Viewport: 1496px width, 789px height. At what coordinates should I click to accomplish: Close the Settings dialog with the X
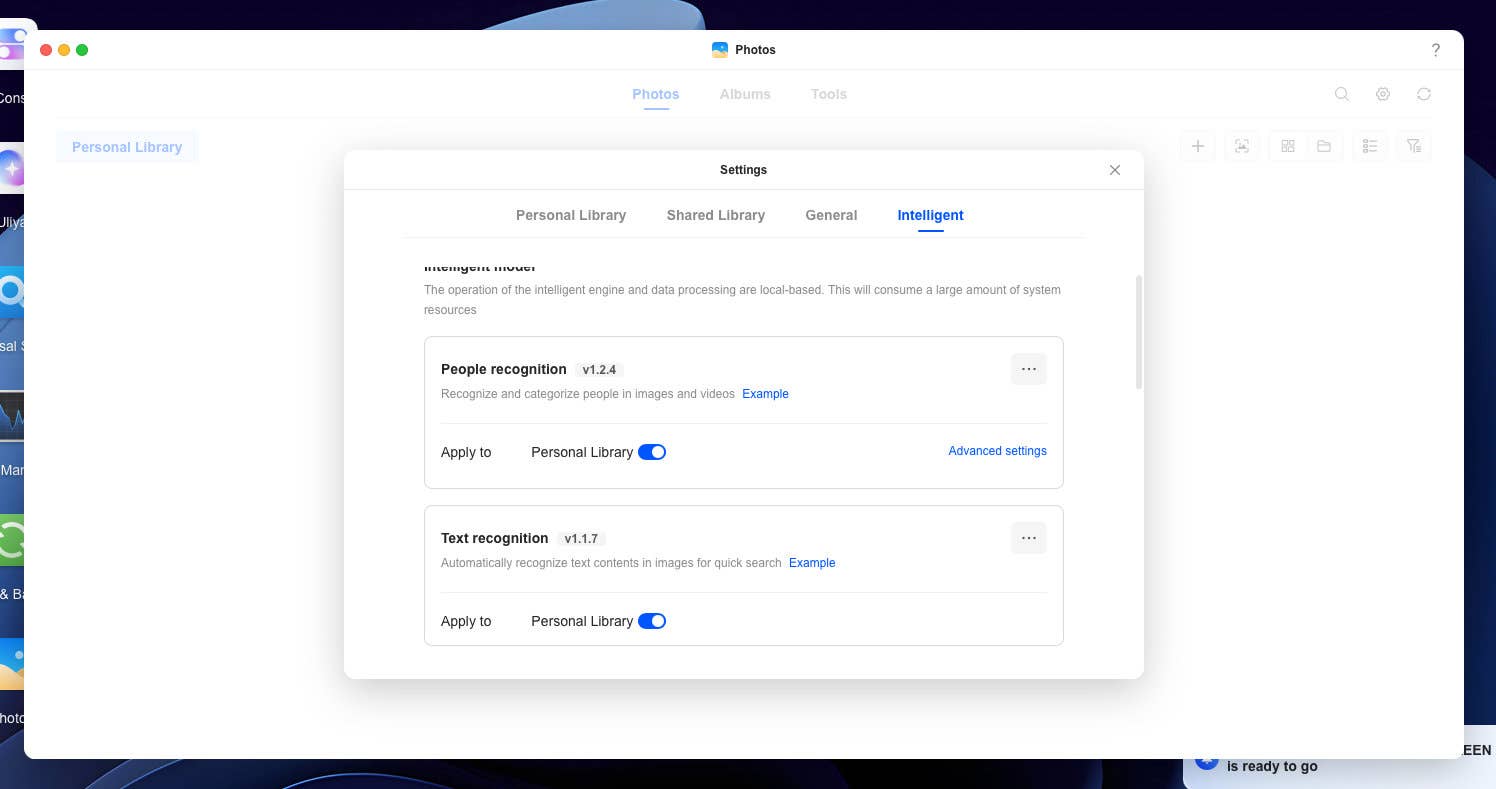1115,170
